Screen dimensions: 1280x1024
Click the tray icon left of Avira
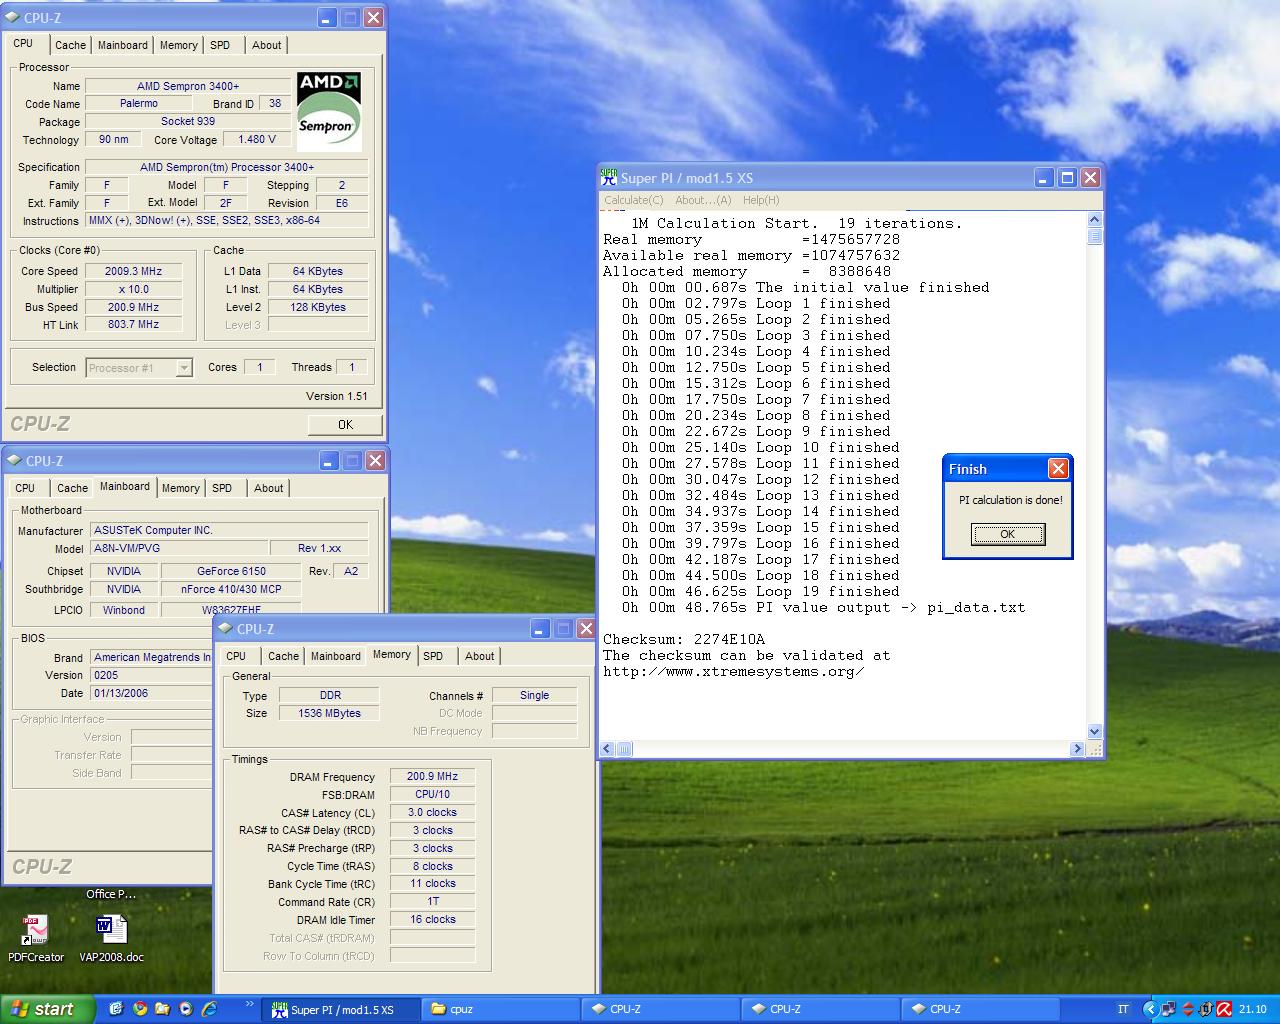click(x=1206, y=1009)
